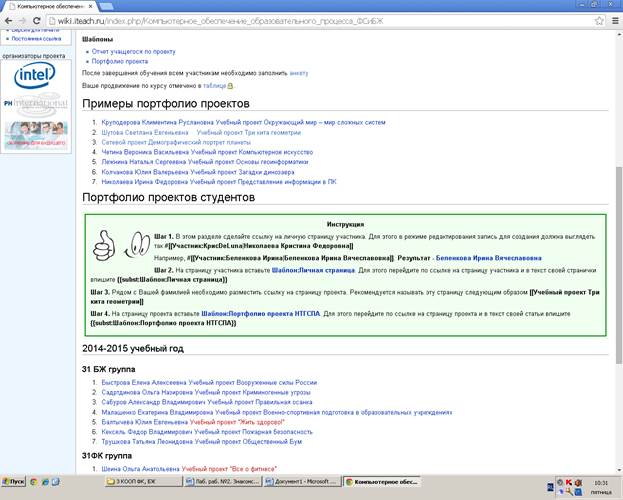Switch to Лаб. раб. №2 taskbar window
This screenshot has height=500, width=623.
coord(223,482)
